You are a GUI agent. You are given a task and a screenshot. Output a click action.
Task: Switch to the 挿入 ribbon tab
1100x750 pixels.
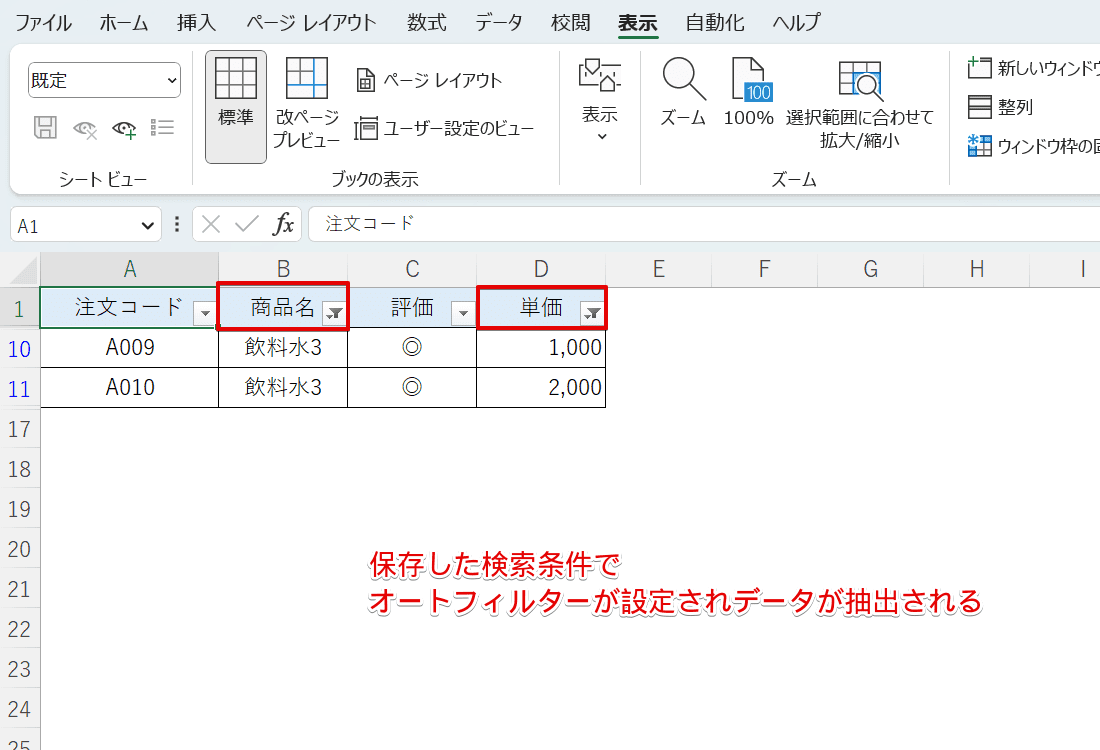pos(196,23)
